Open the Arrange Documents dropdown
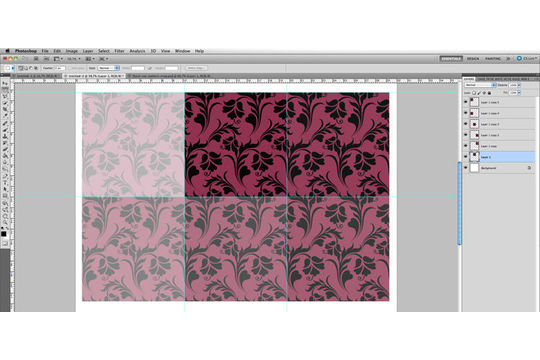This screenshot has height=360, width=540. [90, 59]
